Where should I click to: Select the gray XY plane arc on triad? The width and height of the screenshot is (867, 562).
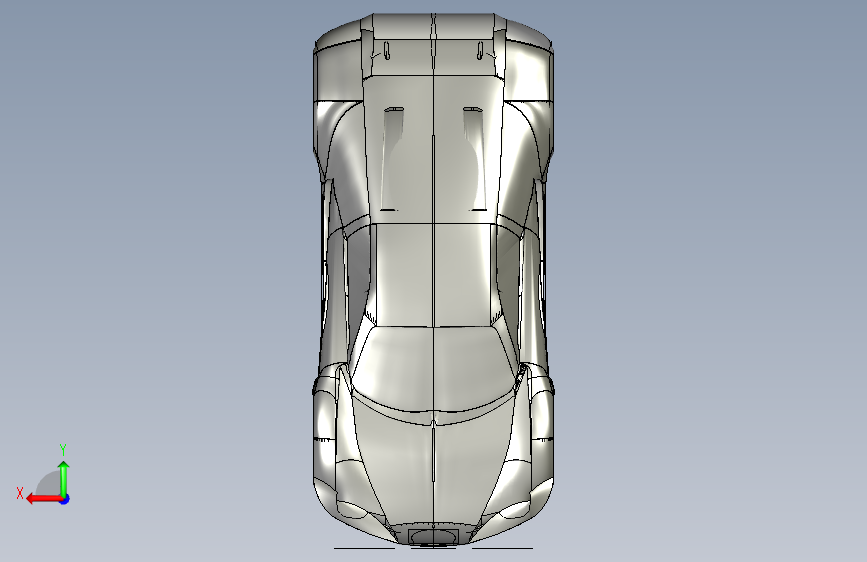[x=49, y=483]
